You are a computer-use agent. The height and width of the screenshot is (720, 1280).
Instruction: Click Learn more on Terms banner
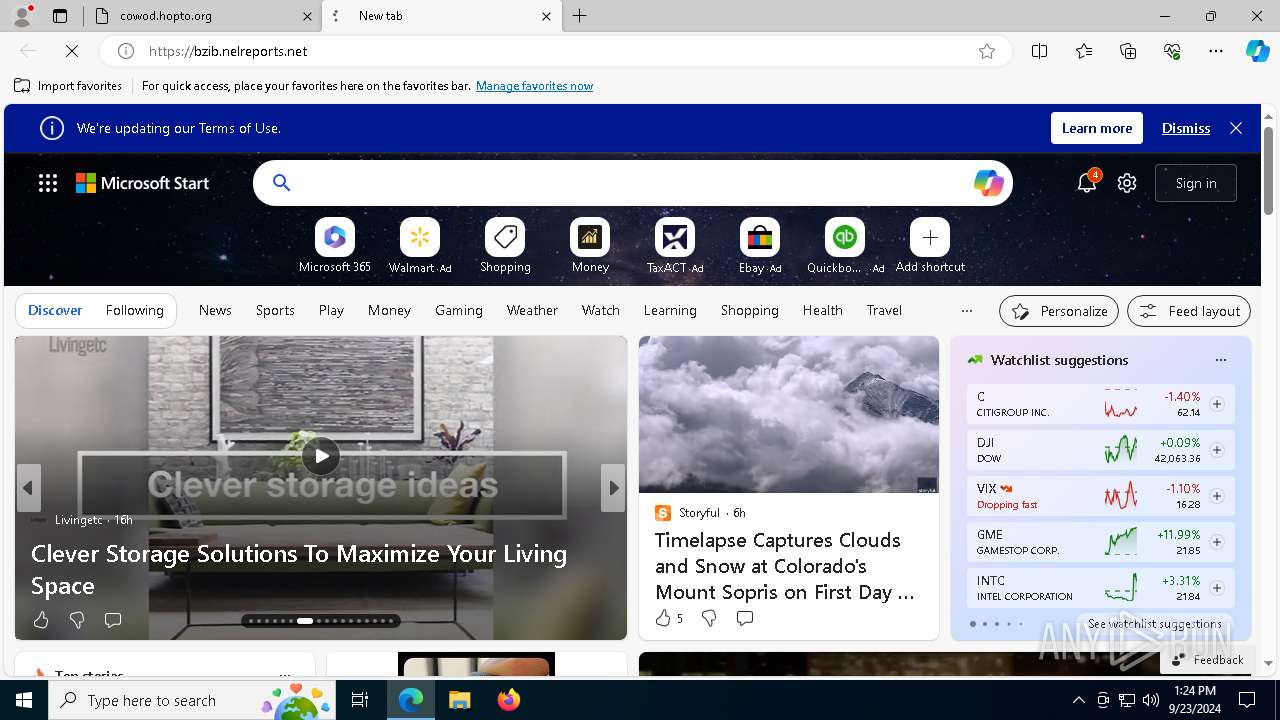point(1097,128)
